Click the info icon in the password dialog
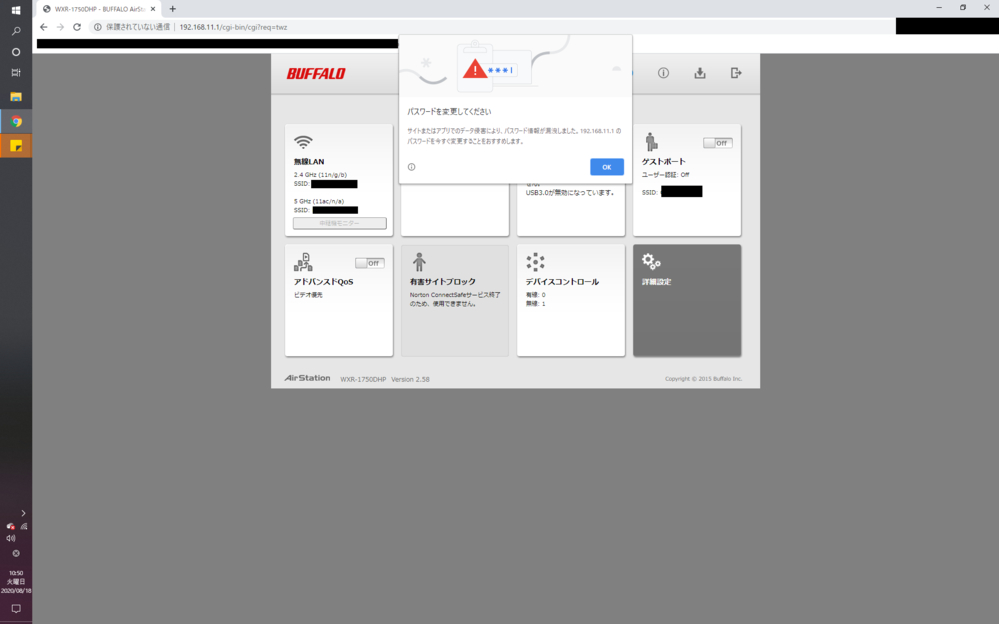The image size is (999, 624). pyautogui.click(x=412, y=167)
